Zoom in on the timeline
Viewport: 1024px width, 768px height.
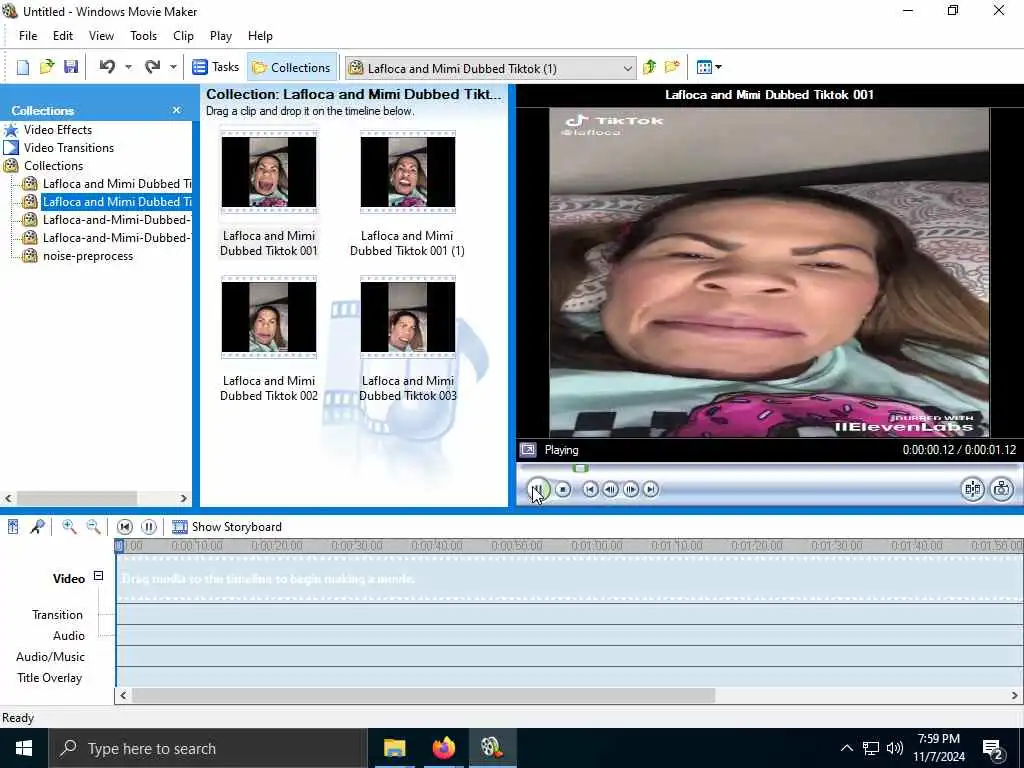click(x=69, y=527)
